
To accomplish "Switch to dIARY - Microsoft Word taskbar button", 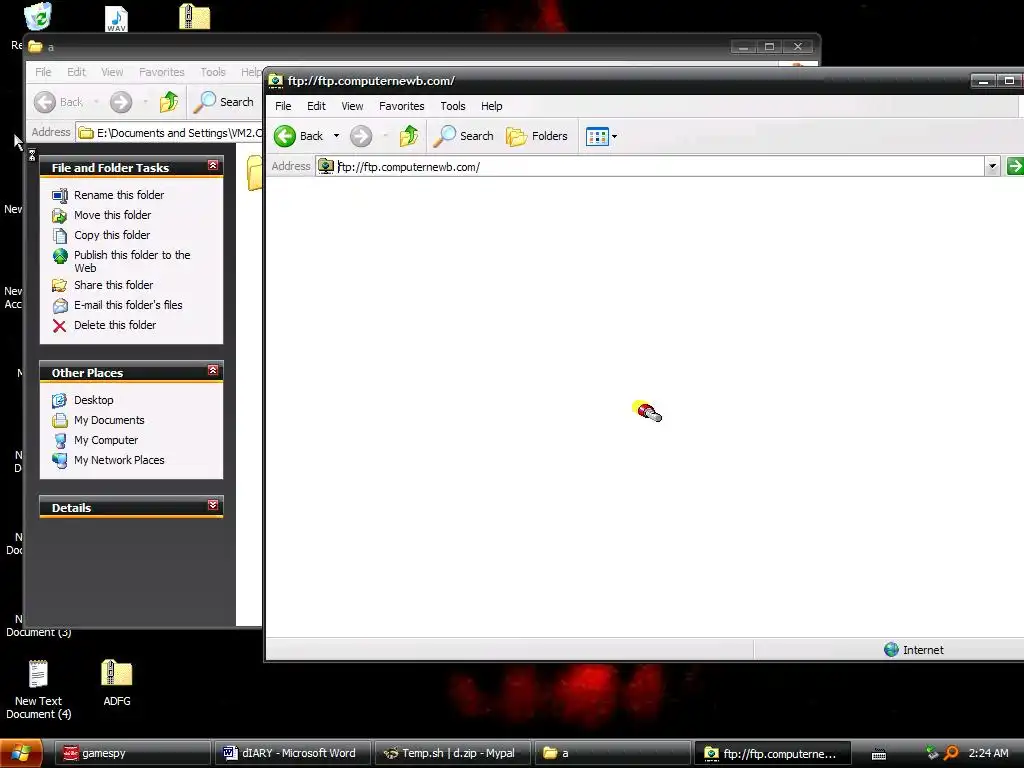I will pyautogui.click(x=293, y=753).
